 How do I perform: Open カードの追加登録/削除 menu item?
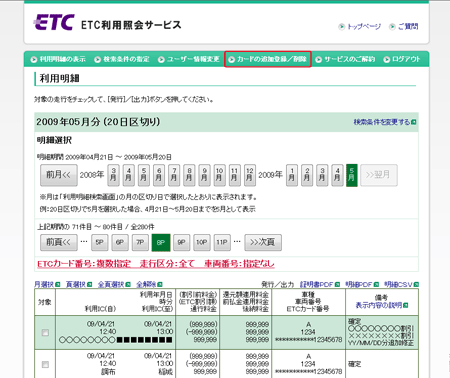(x=268, y=59)
